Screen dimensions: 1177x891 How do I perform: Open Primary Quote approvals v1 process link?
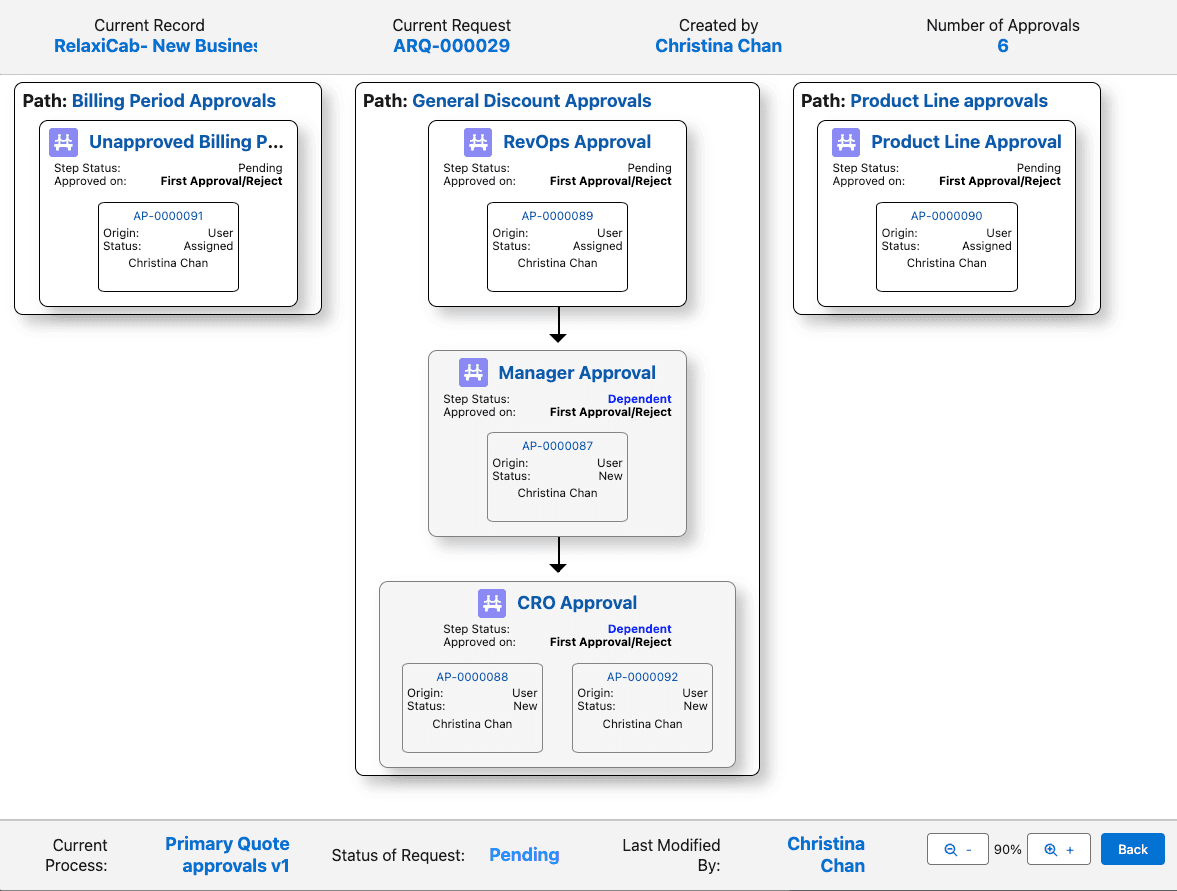tap(227, 854)
